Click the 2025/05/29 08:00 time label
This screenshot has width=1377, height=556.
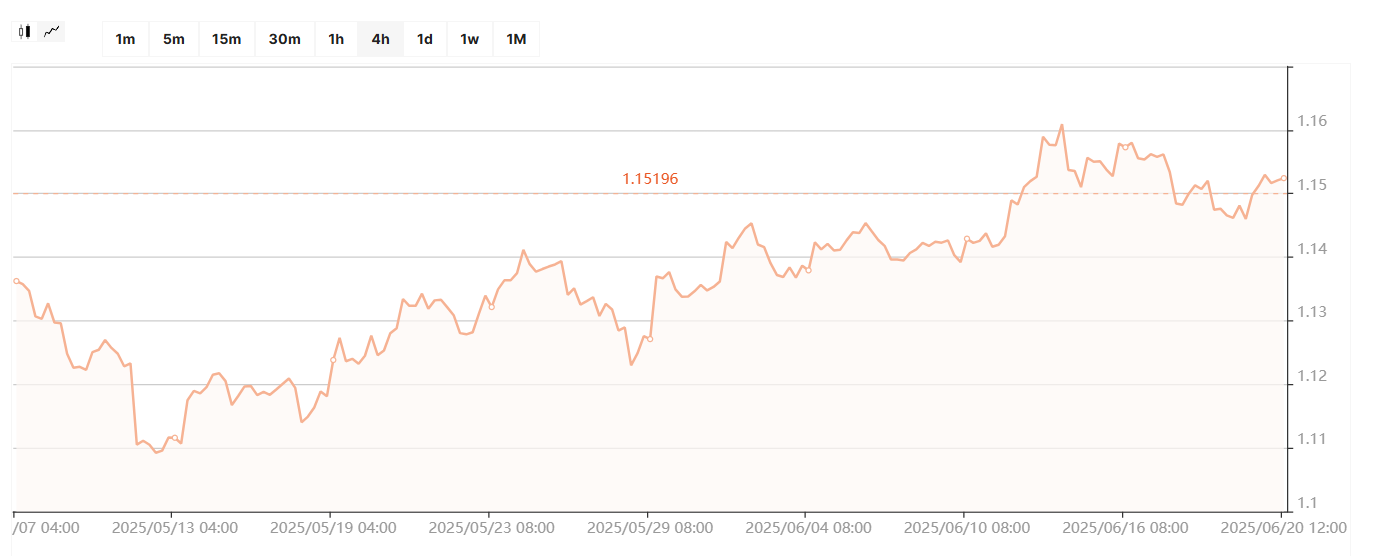(x=650, y=527)
